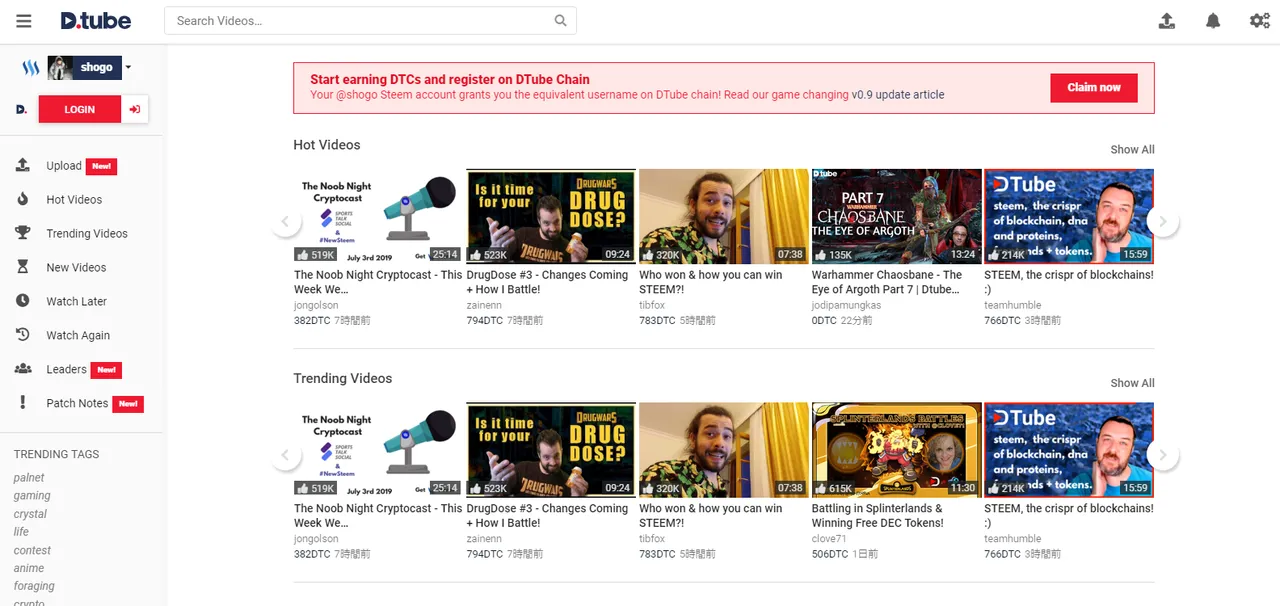Screen dimensions: 1280x606
Task: Go back in Trending Videos carousel
Action: point(285,456)
